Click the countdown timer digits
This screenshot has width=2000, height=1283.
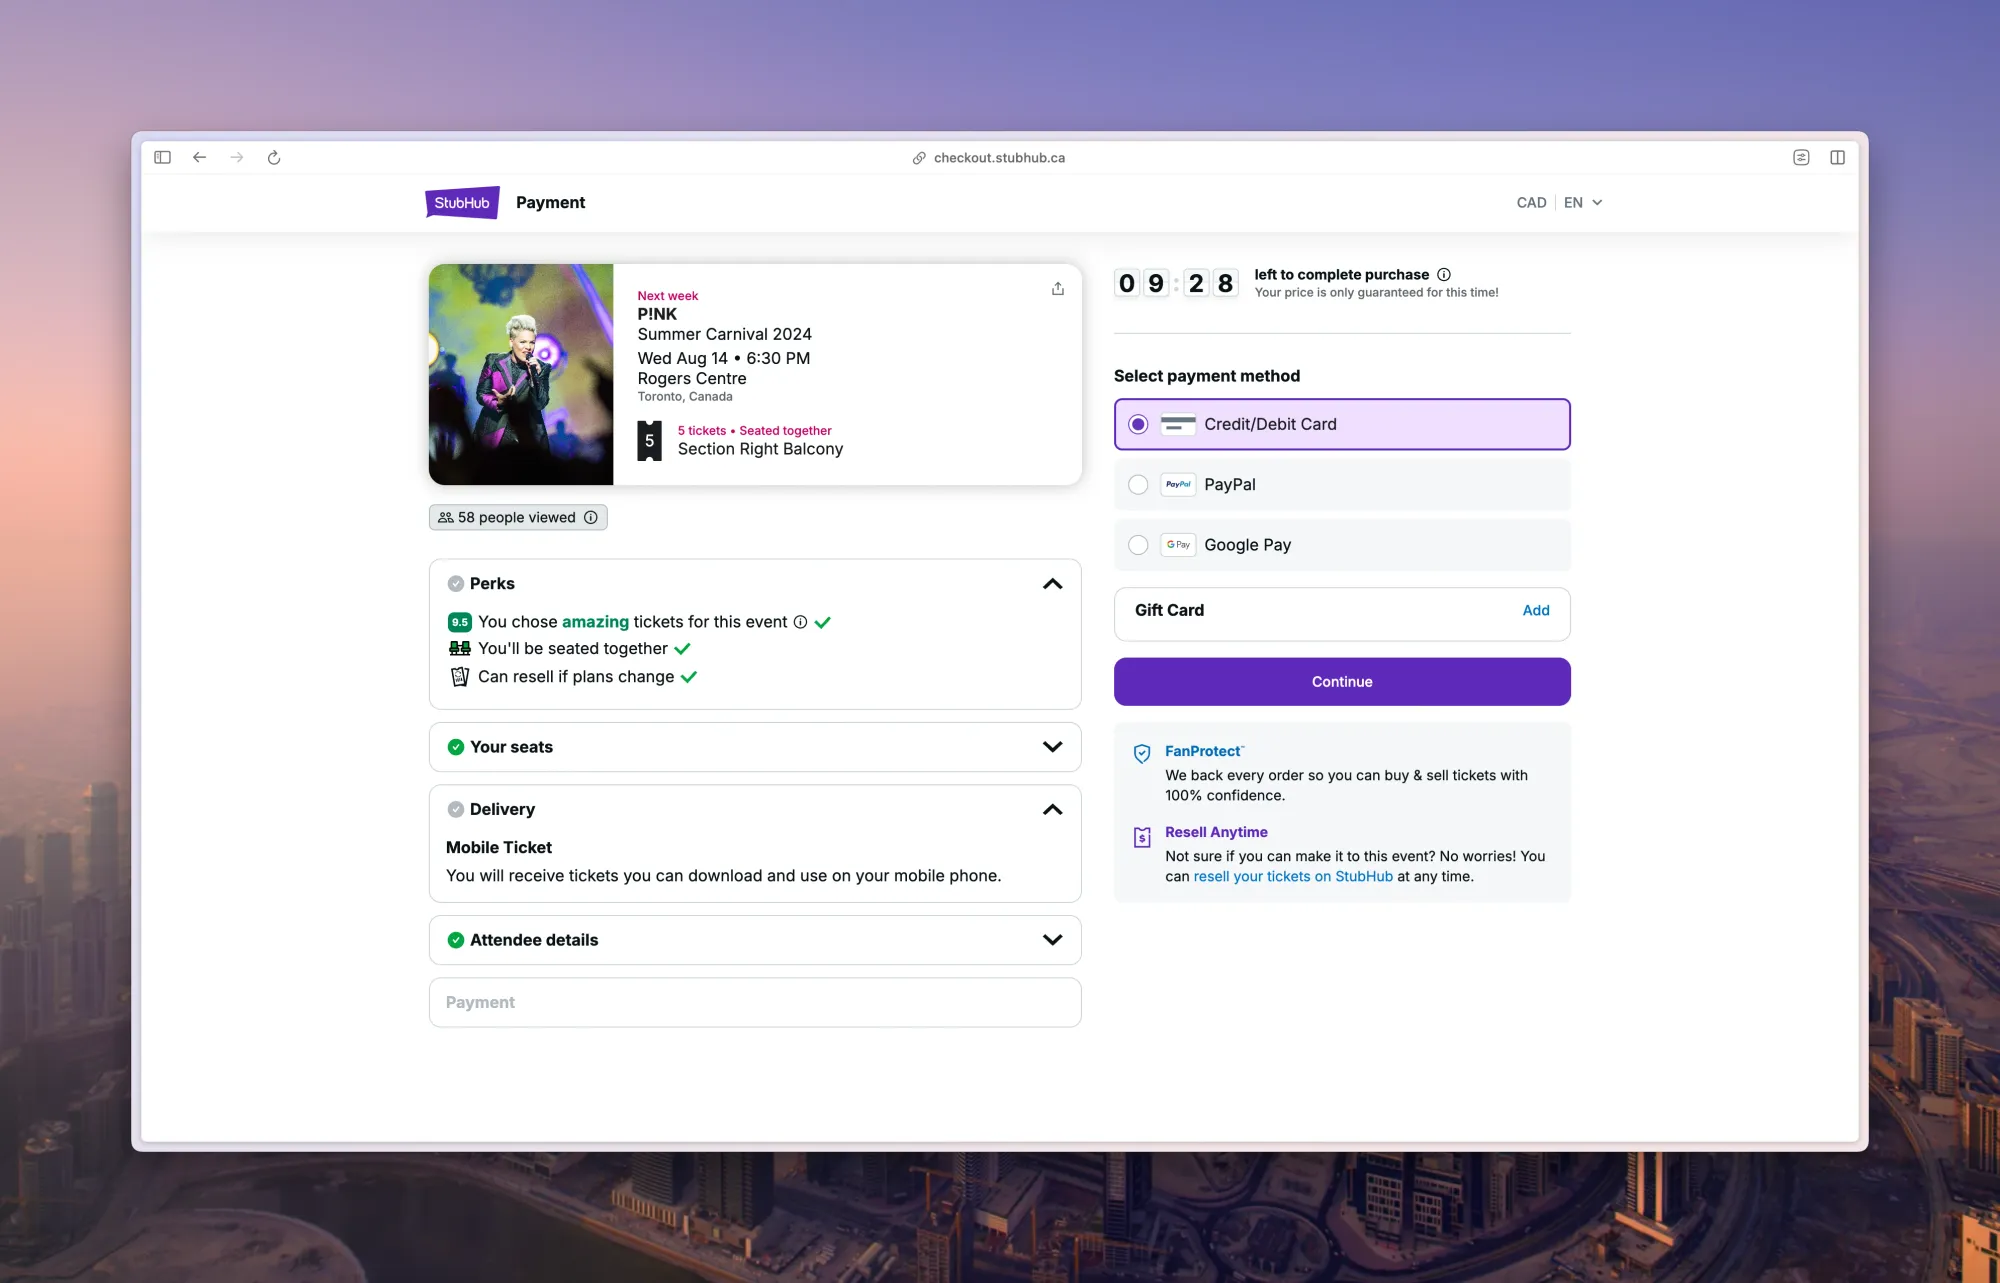click(x=1176, y=283)
